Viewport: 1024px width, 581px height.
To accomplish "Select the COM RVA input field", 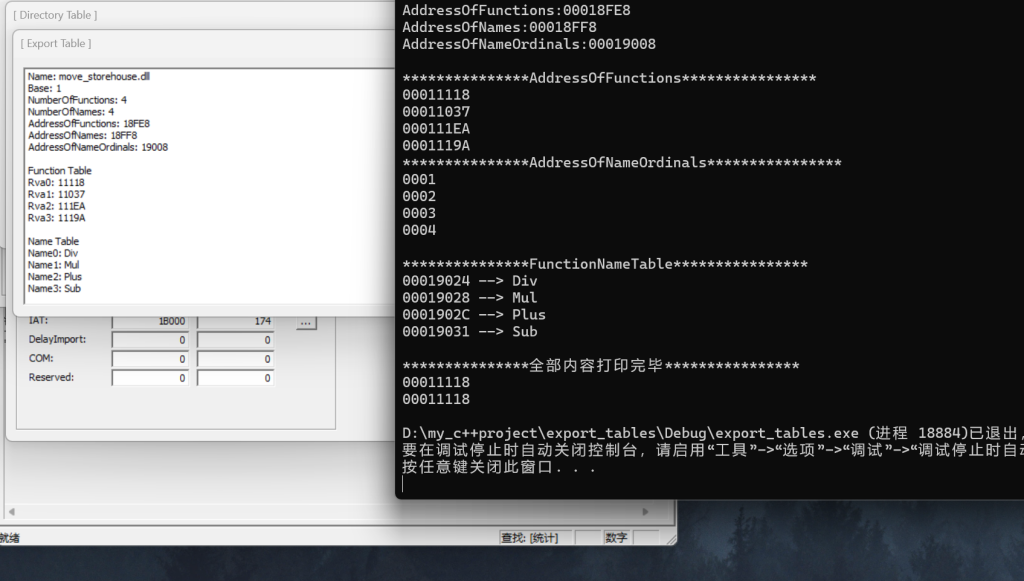I will [x=150, y=359].
